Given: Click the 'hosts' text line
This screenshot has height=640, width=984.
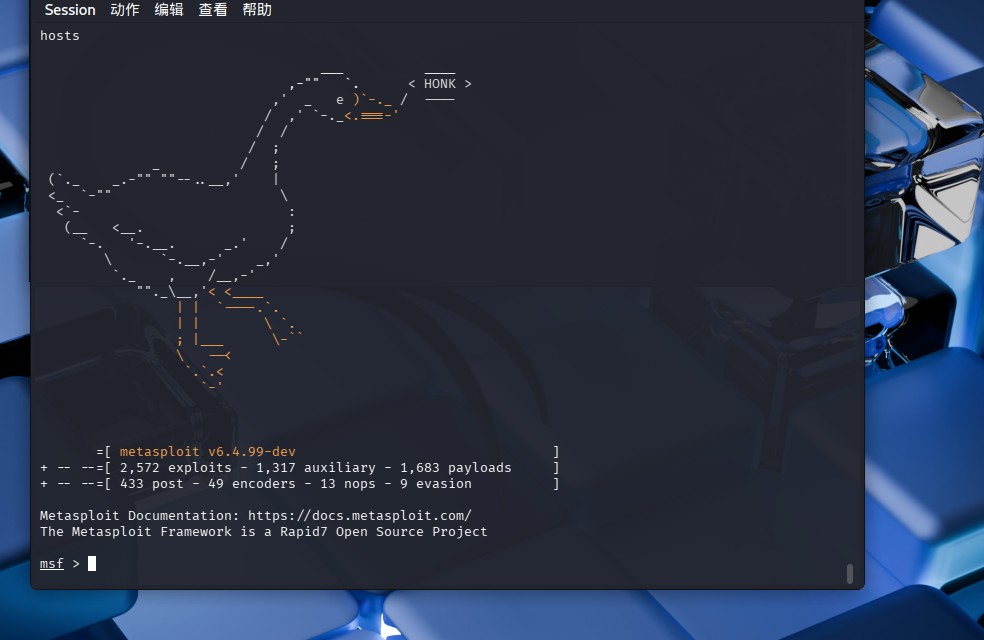Looking at the screenshot, I should 60,36.
